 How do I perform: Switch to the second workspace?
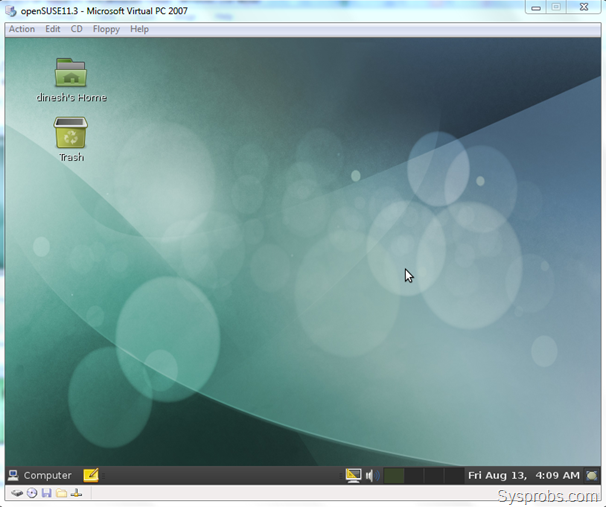(x=414, y=475)
